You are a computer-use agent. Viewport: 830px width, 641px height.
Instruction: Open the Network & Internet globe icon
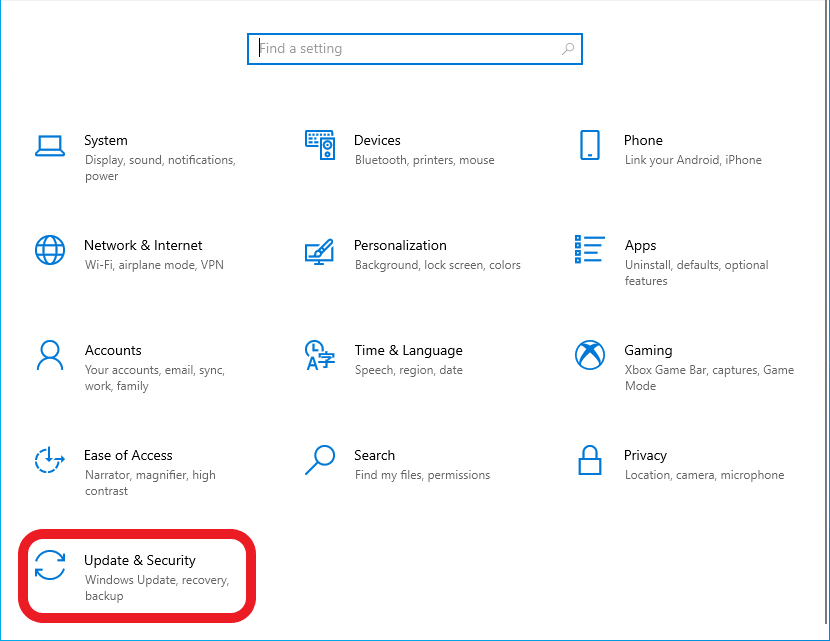point(50,250)
